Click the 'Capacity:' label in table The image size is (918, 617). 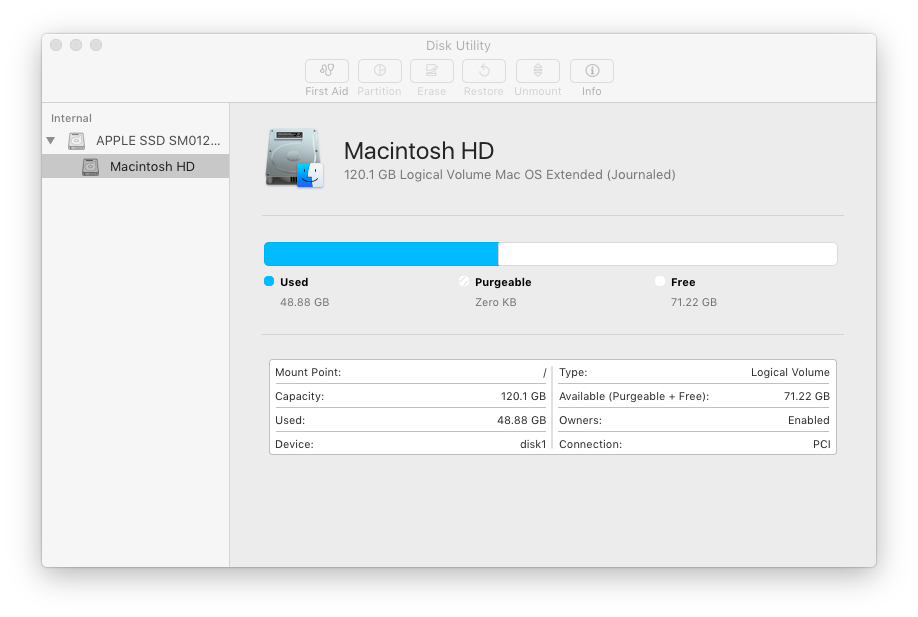299,396
